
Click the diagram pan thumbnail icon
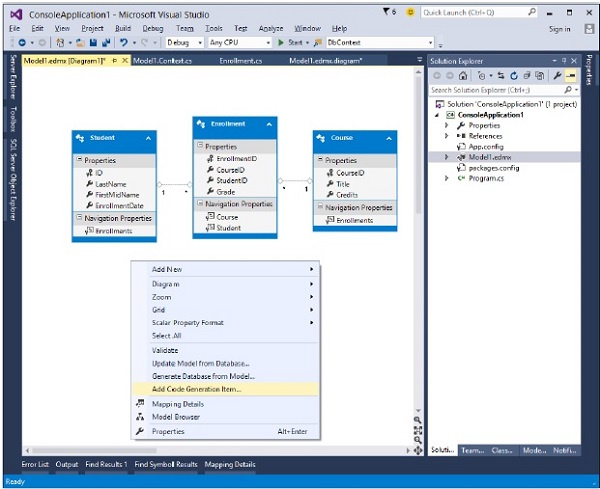[418, 450]
